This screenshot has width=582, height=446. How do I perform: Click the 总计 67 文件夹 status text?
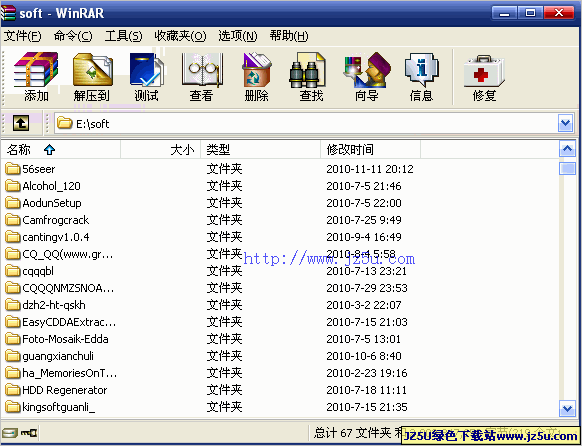[352, 433]
